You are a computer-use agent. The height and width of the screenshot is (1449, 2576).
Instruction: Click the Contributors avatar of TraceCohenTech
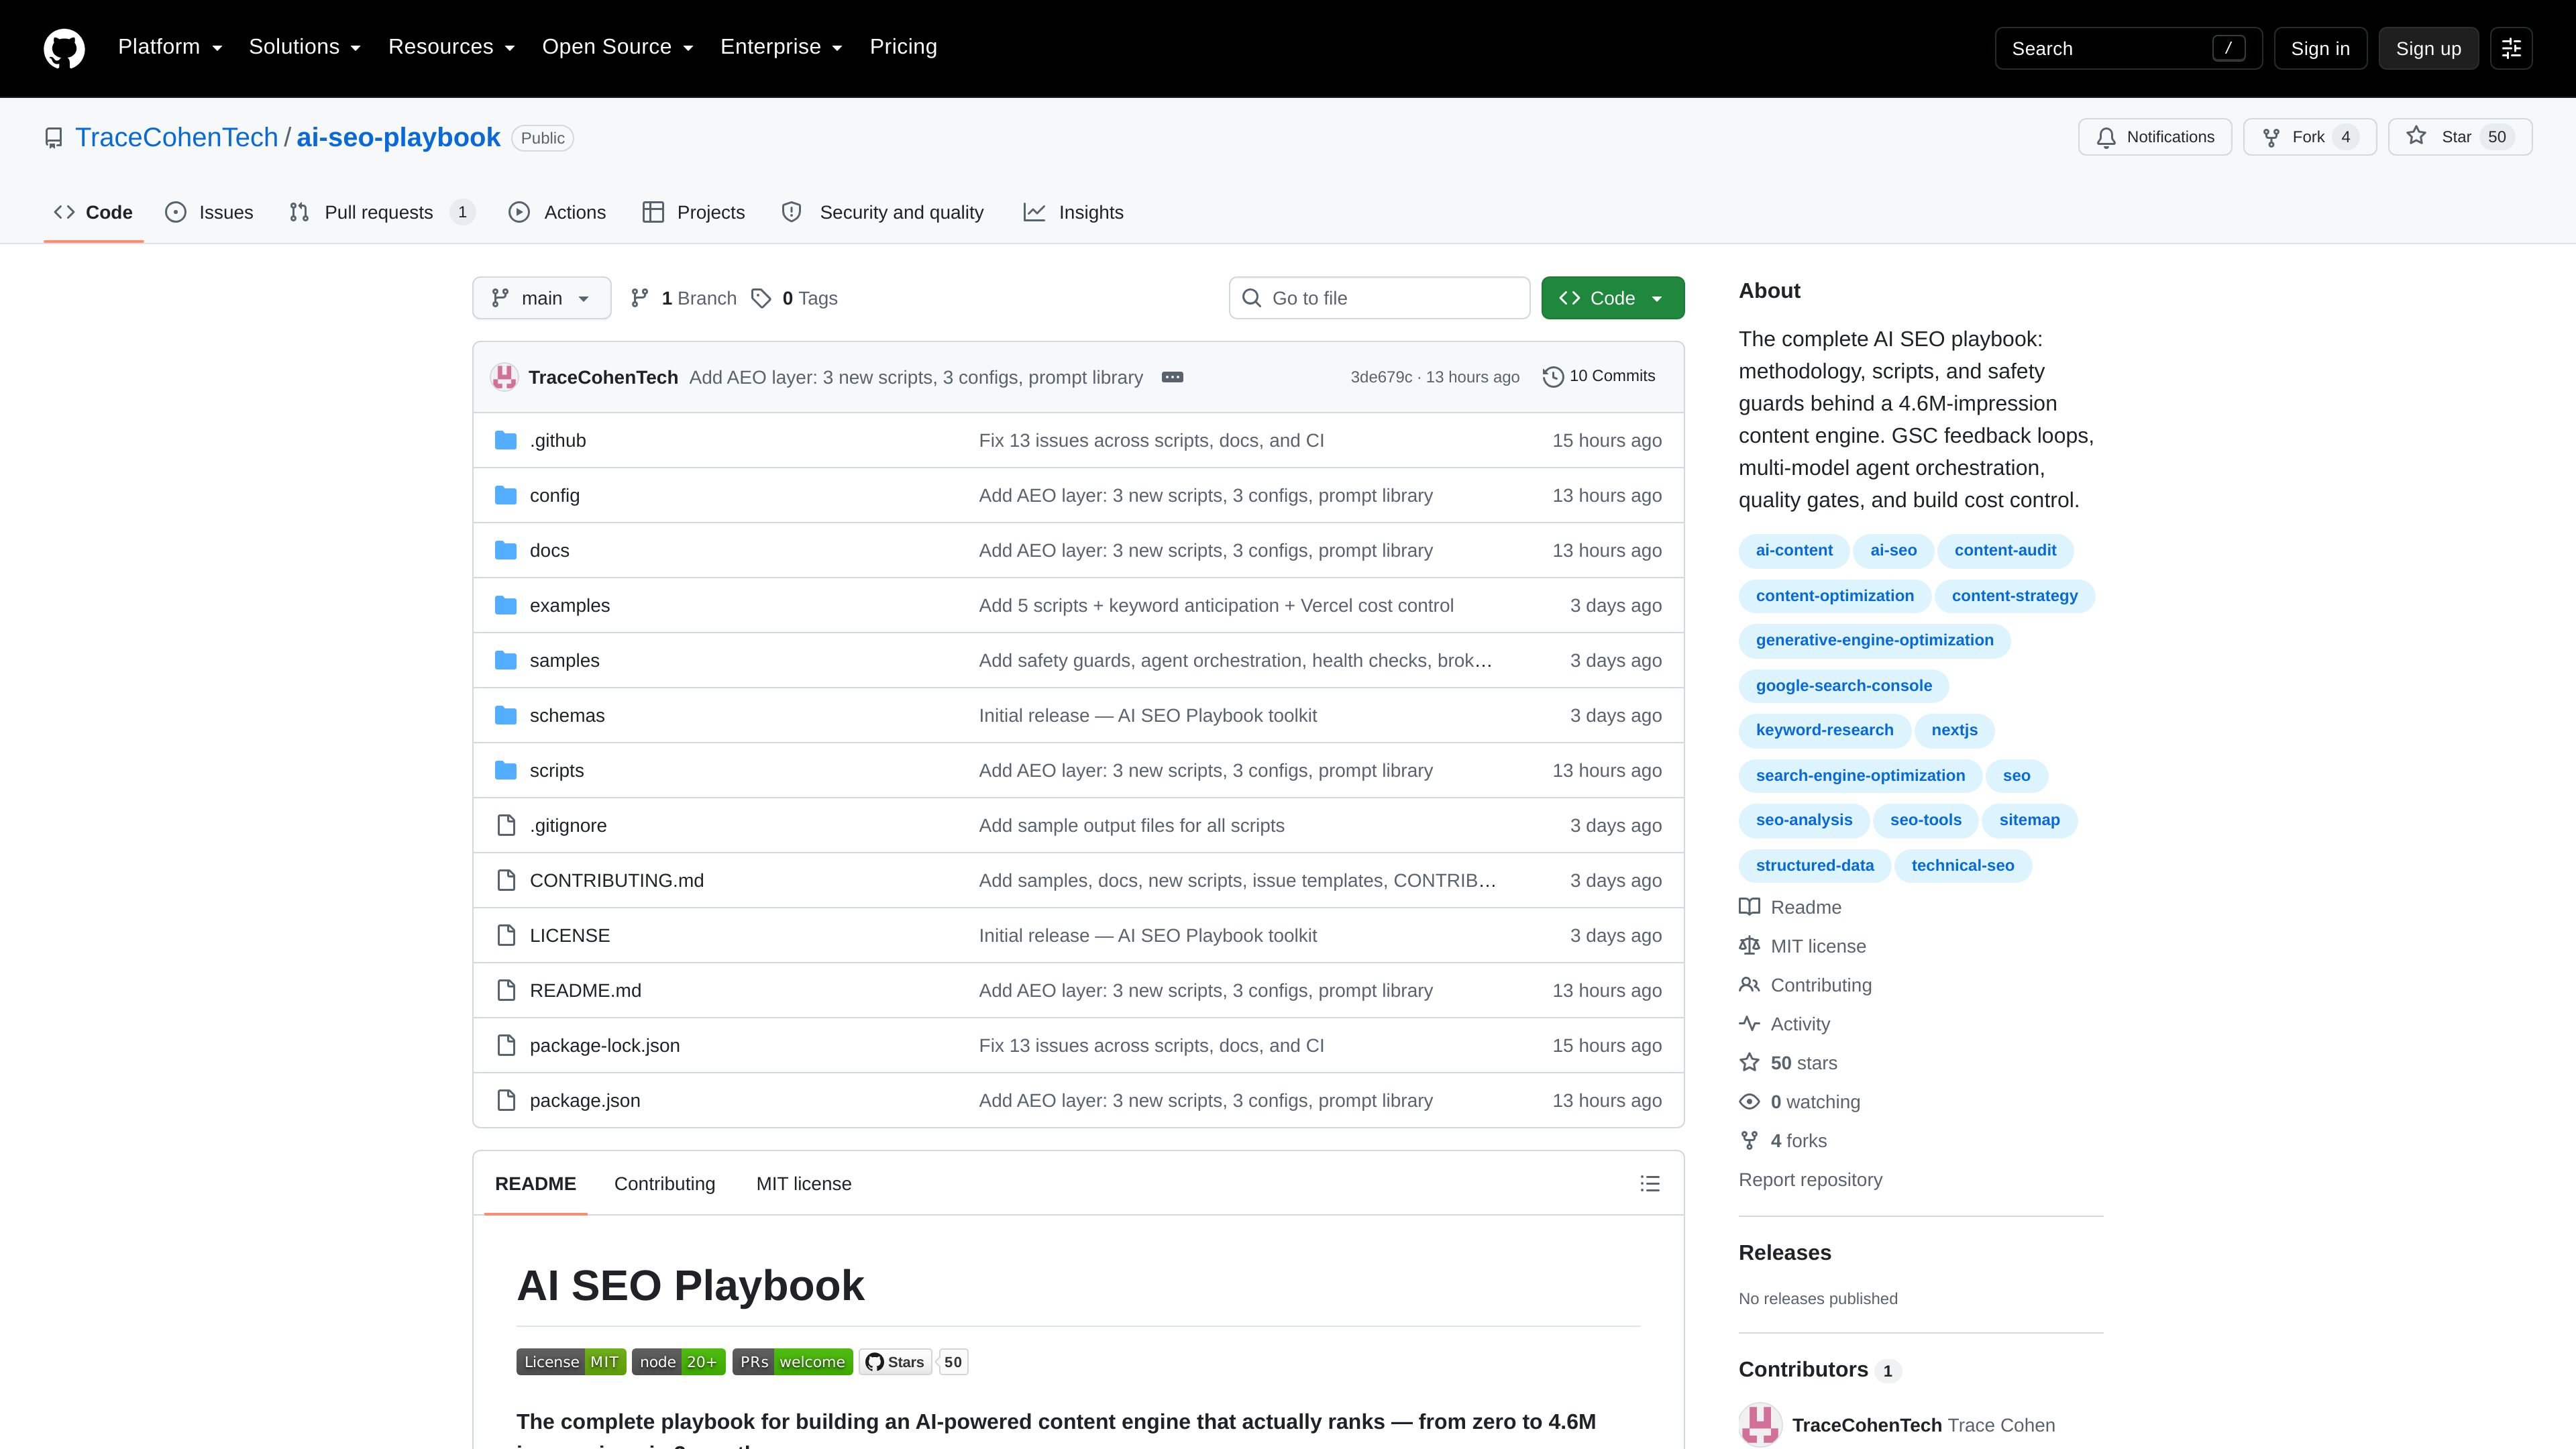coord(1760,1425)
